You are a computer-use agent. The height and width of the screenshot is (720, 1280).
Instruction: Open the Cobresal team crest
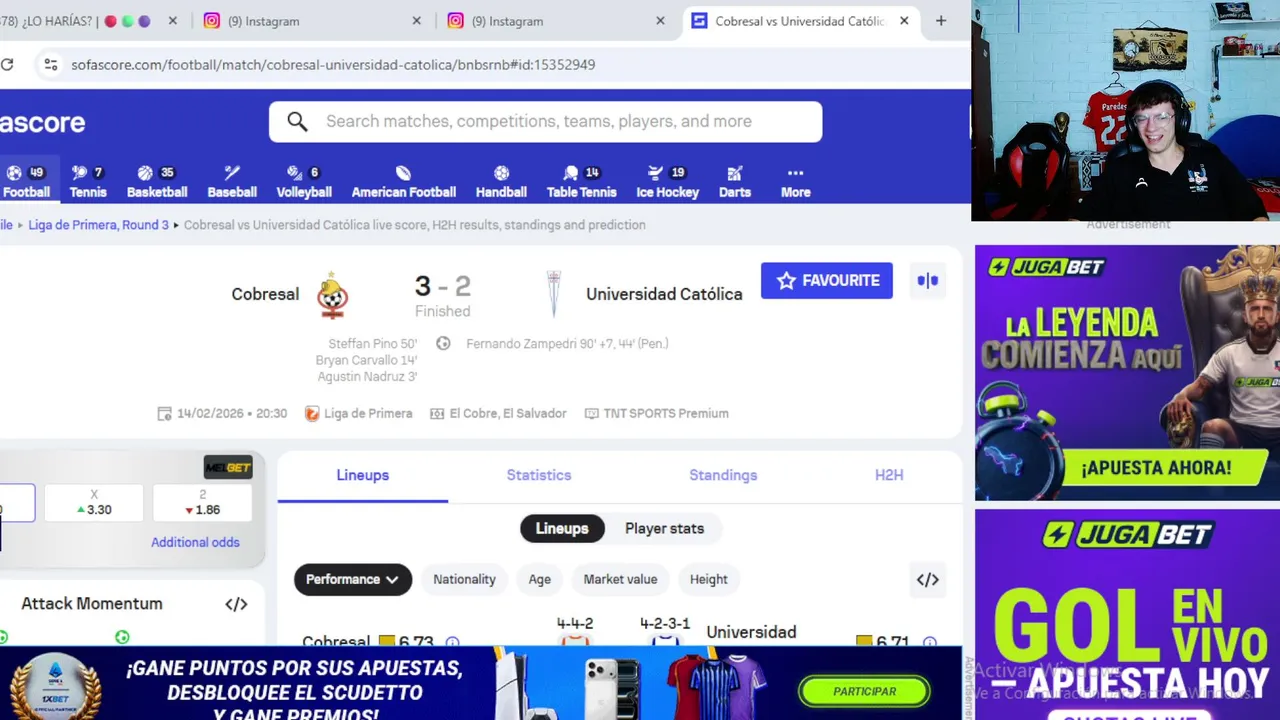[332, 294]
